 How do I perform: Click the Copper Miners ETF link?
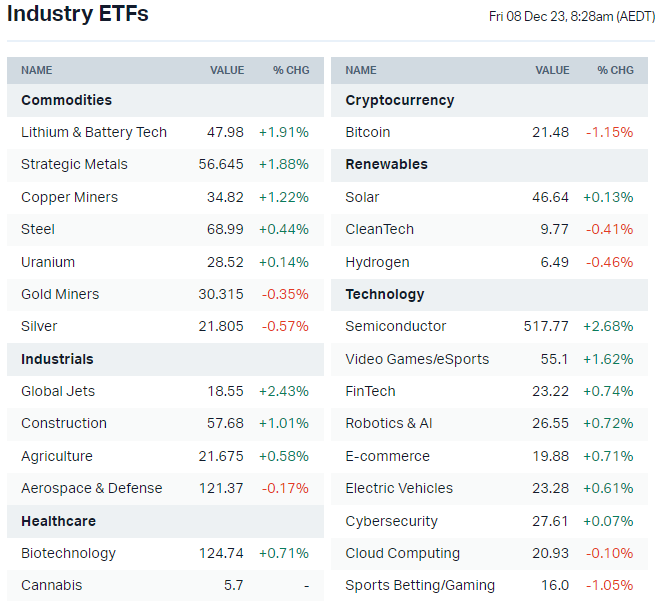pyautogui.click(x=69, y=197)
